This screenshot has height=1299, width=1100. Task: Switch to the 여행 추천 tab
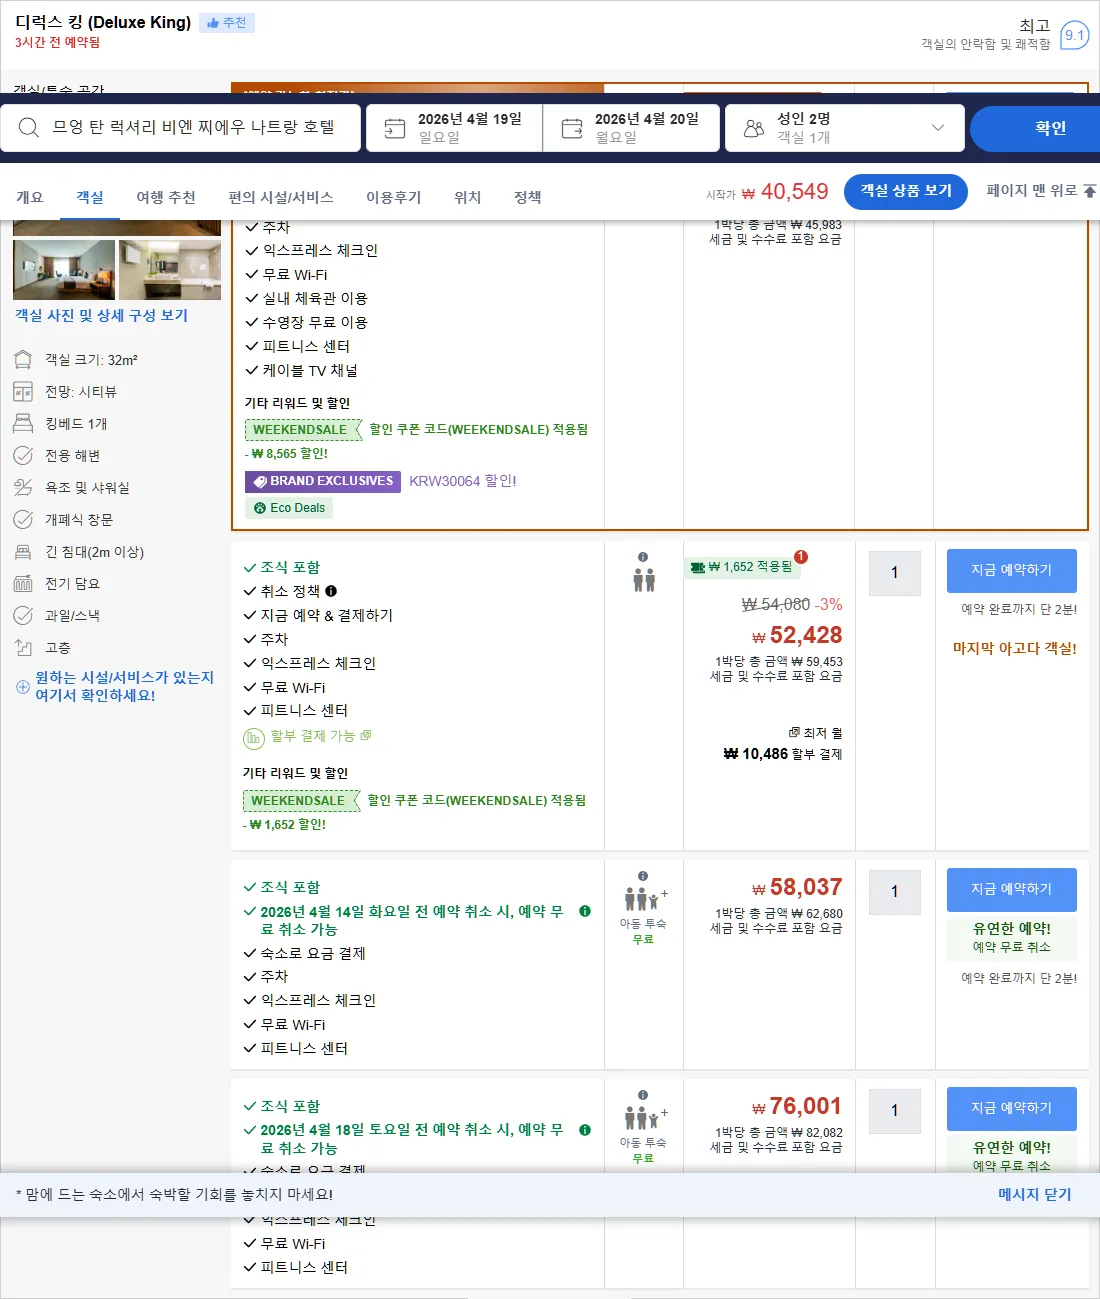point(166,197)
